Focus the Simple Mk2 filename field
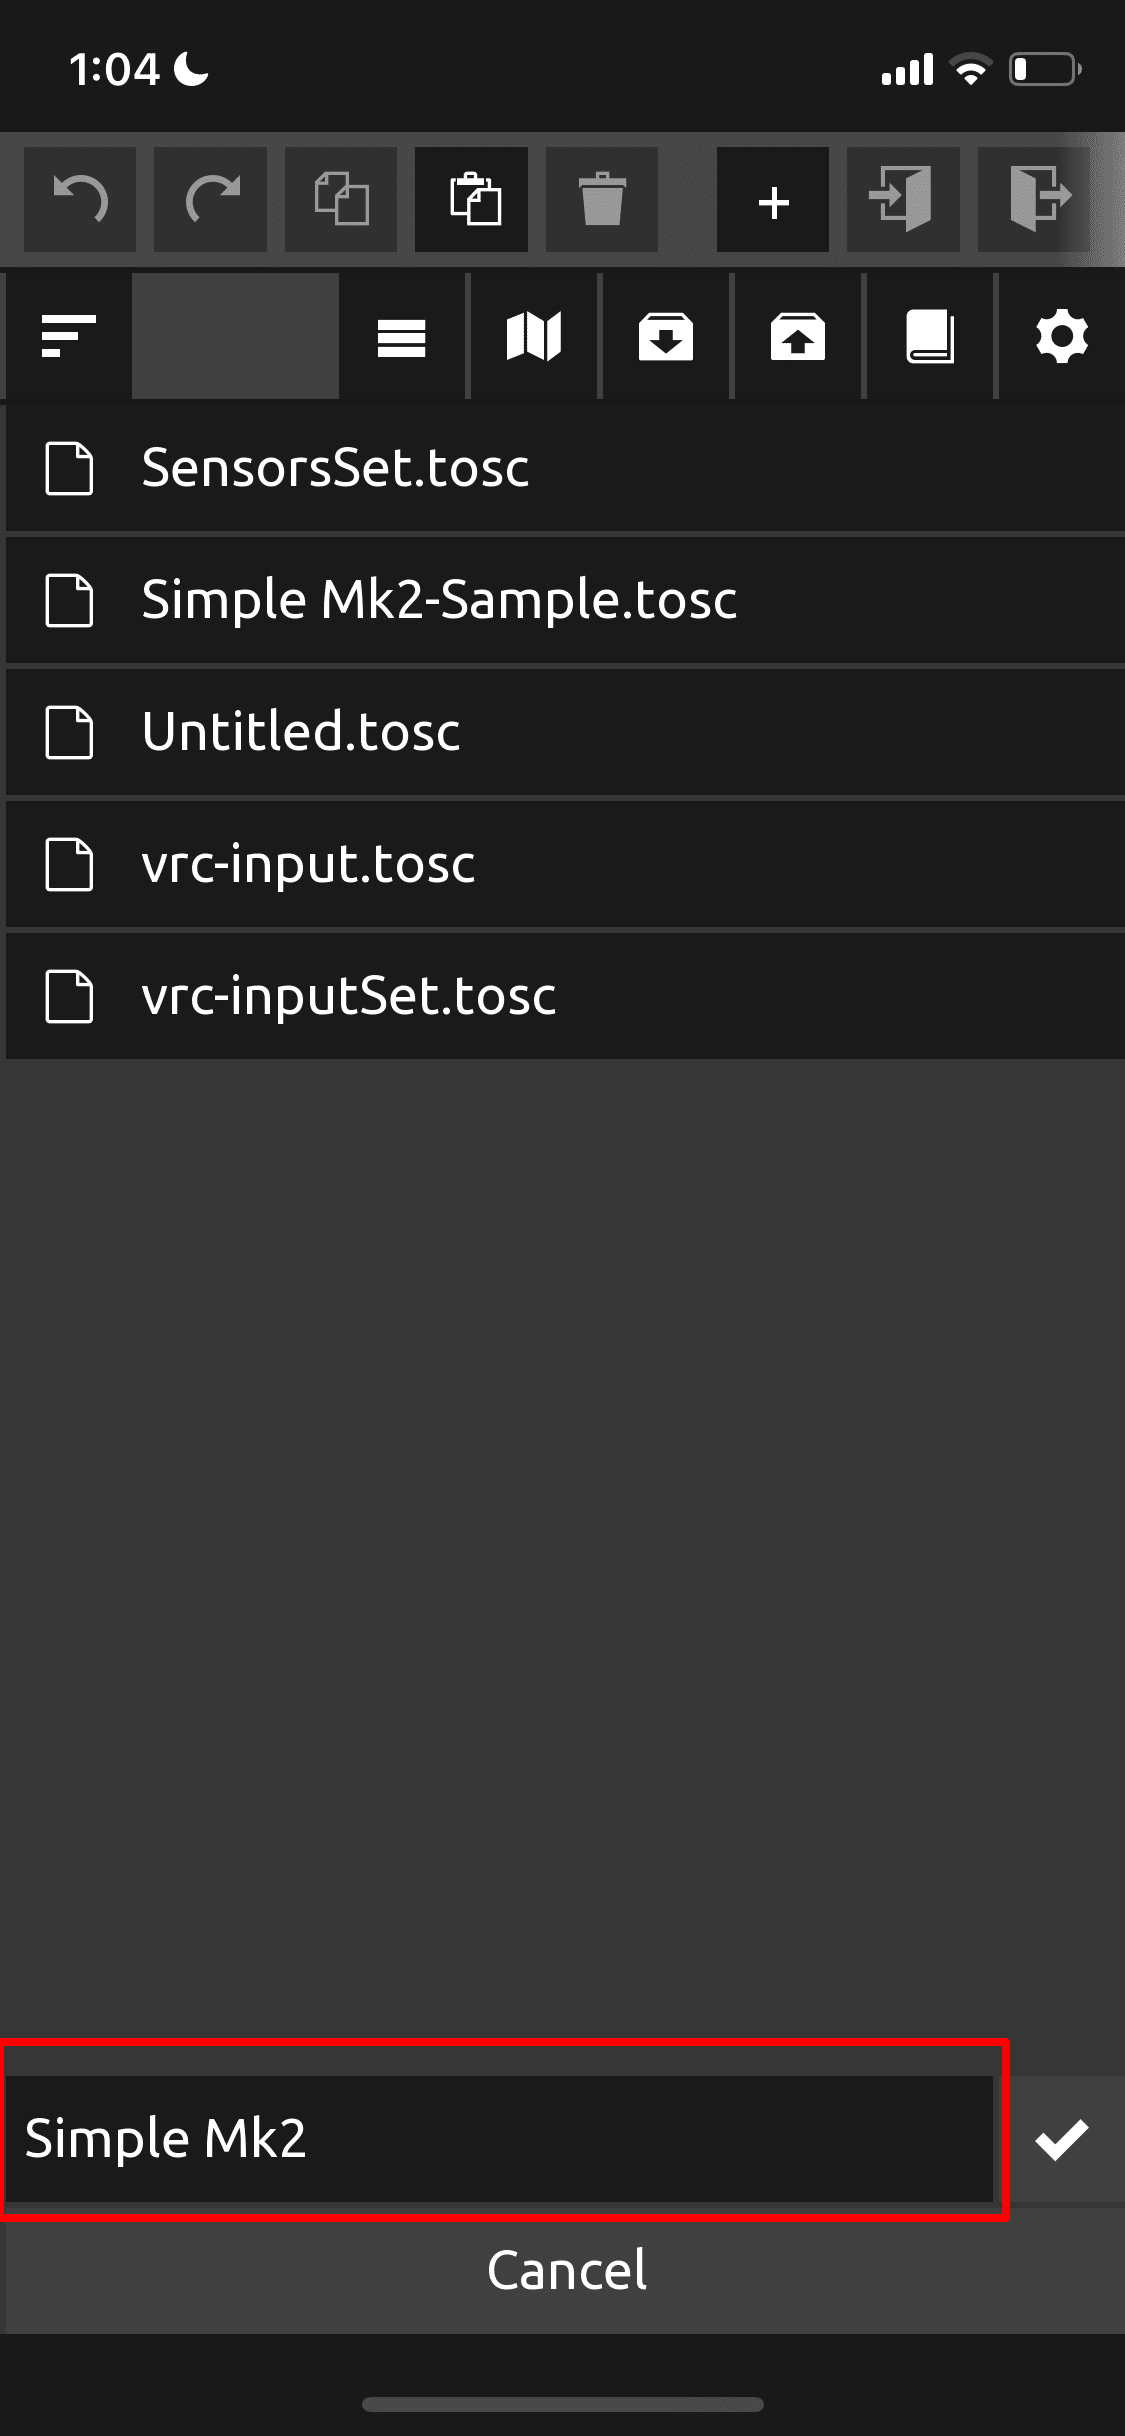 point(500,2139)
